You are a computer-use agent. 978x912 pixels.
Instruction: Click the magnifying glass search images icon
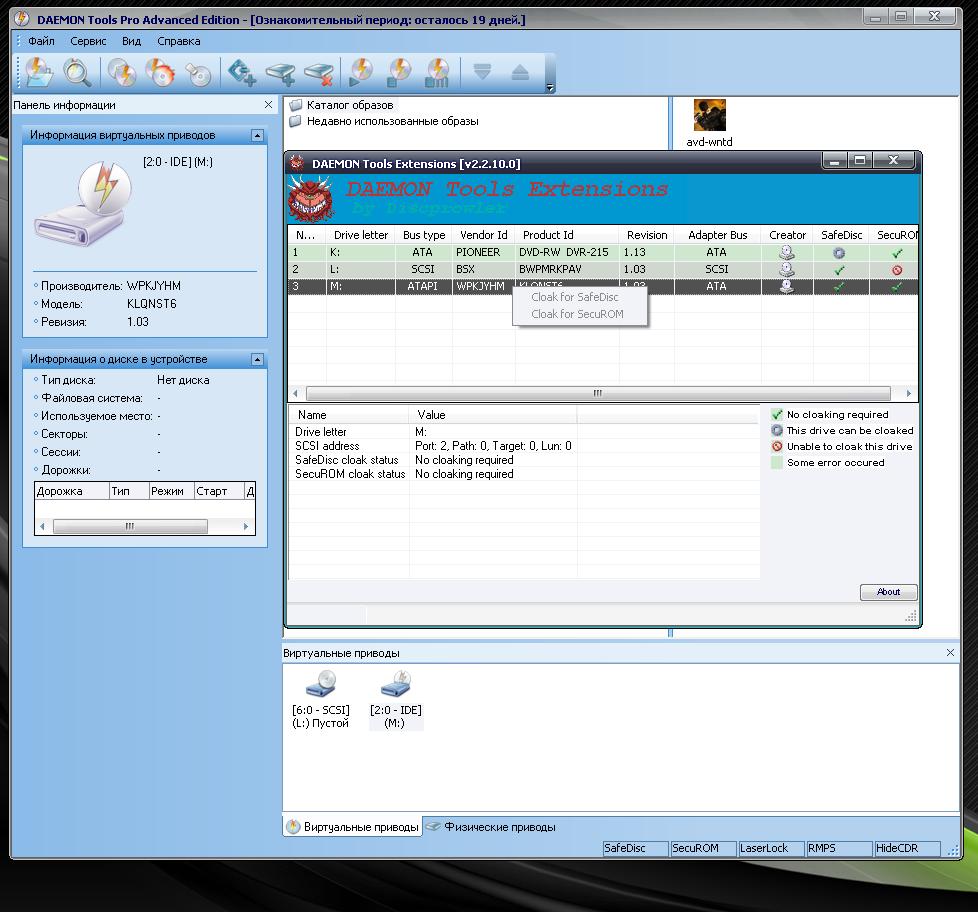point(78,72)
